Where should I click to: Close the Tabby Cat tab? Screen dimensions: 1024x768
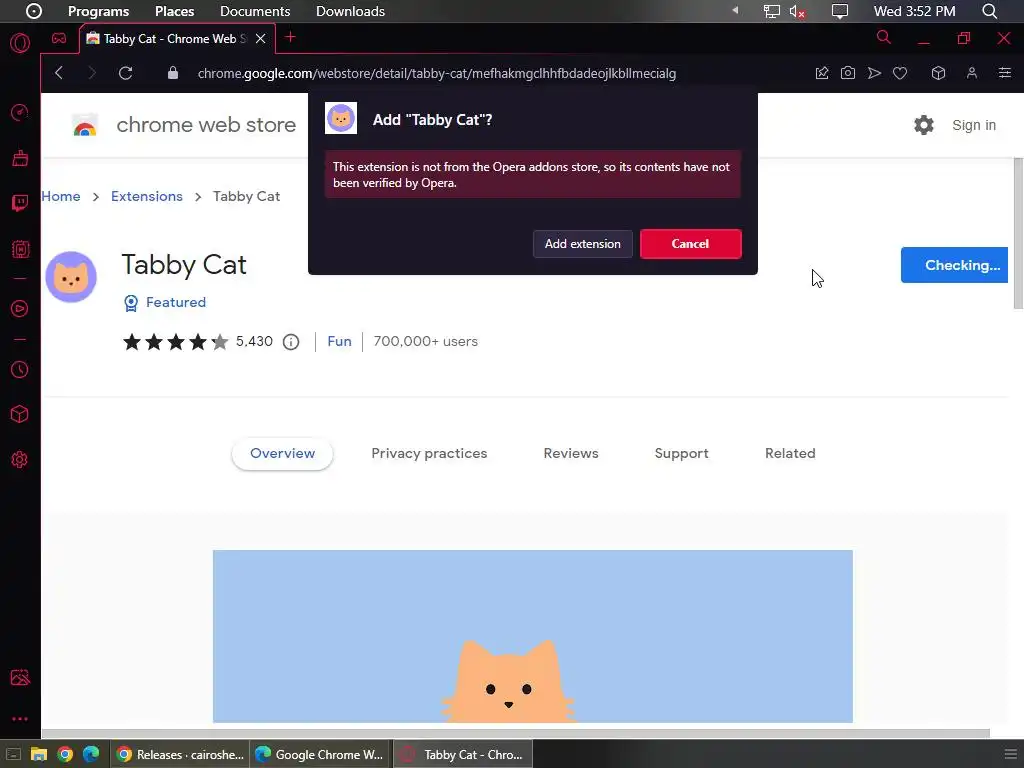click(261, 39)
